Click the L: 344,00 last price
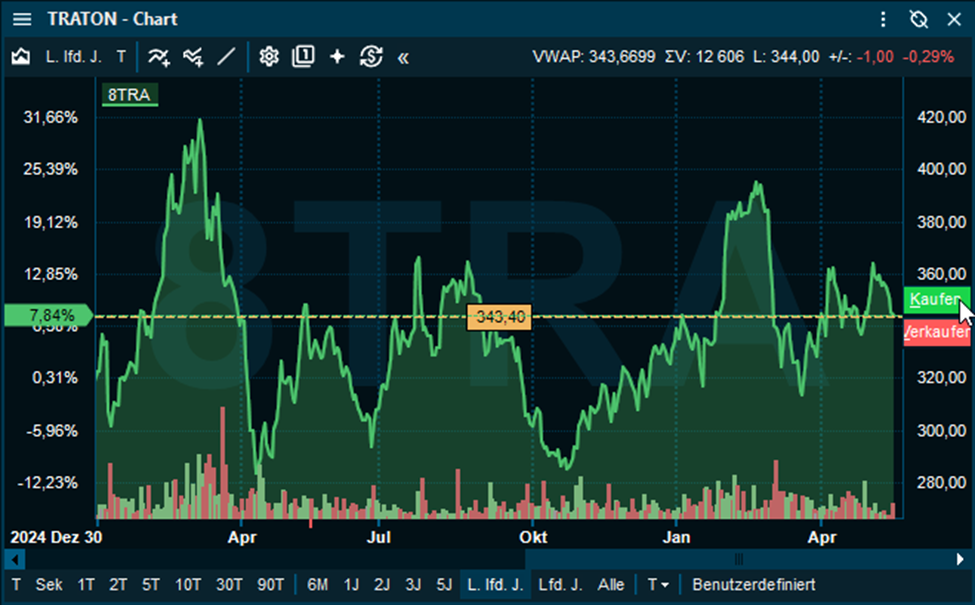Viewport: 975px width, 605px height. coord(786,57)
